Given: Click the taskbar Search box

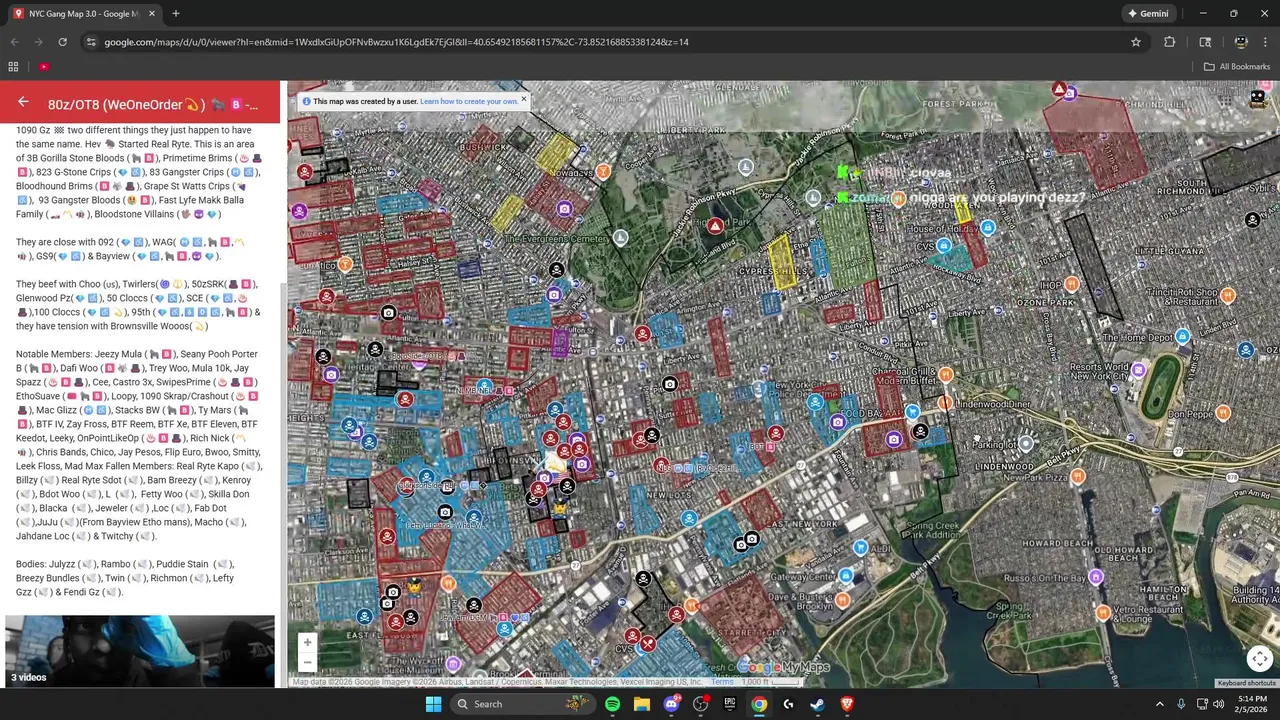Looking at the screenshot, I should pos(523,704).
